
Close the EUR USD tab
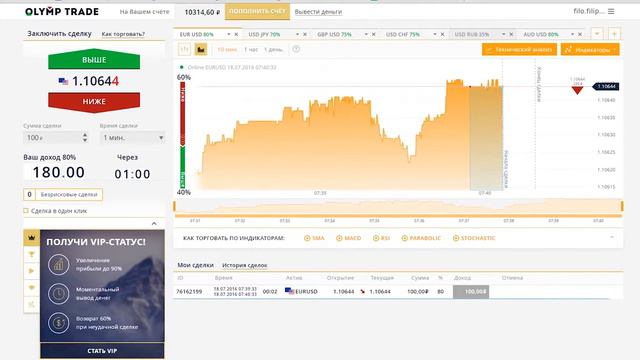click(x=236, y=35)
